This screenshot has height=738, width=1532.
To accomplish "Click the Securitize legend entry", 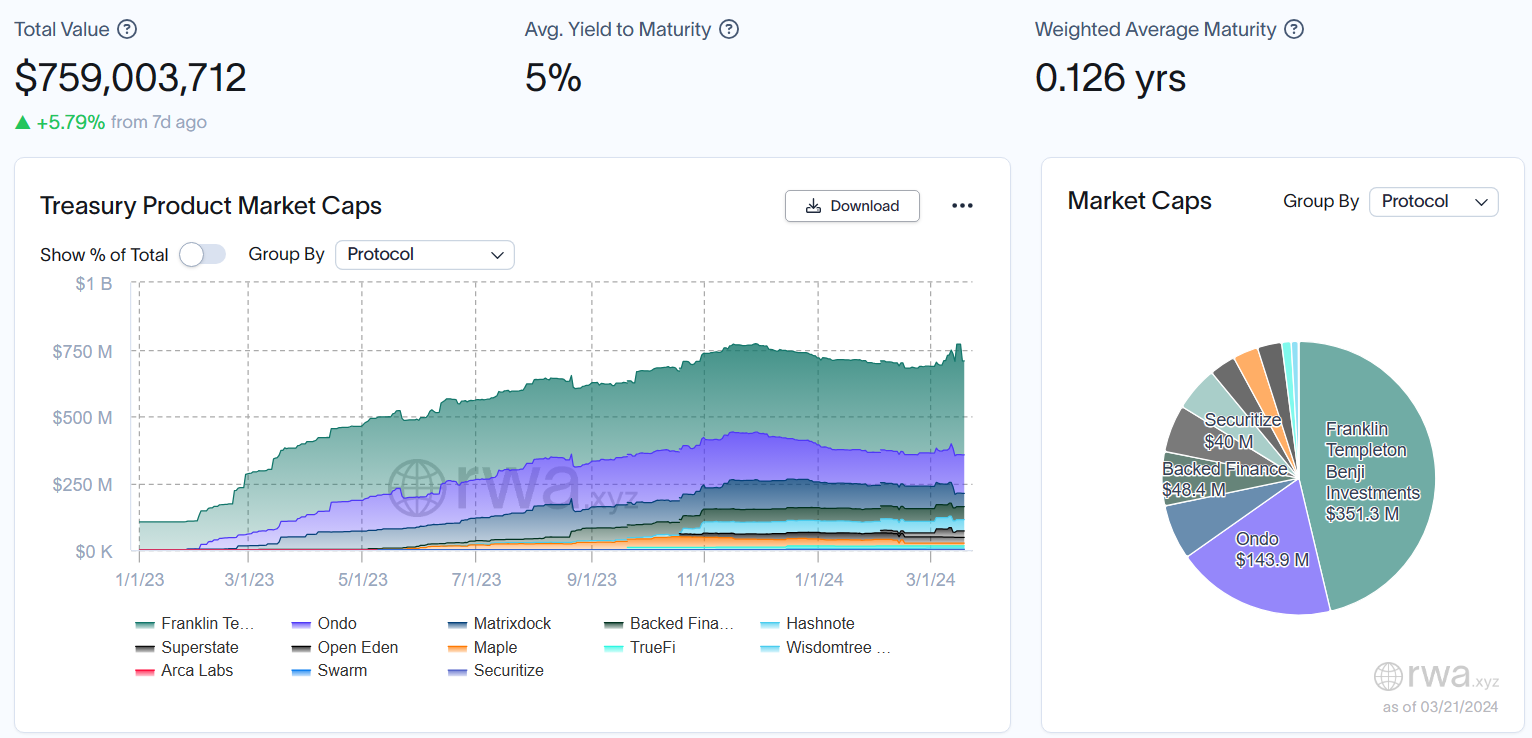I will (496, 670).
